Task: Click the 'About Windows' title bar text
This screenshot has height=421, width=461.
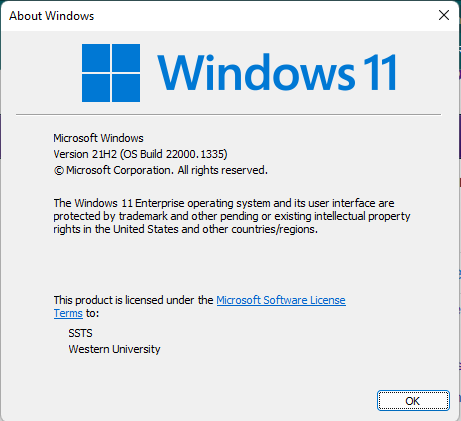Action: point(52,16)
